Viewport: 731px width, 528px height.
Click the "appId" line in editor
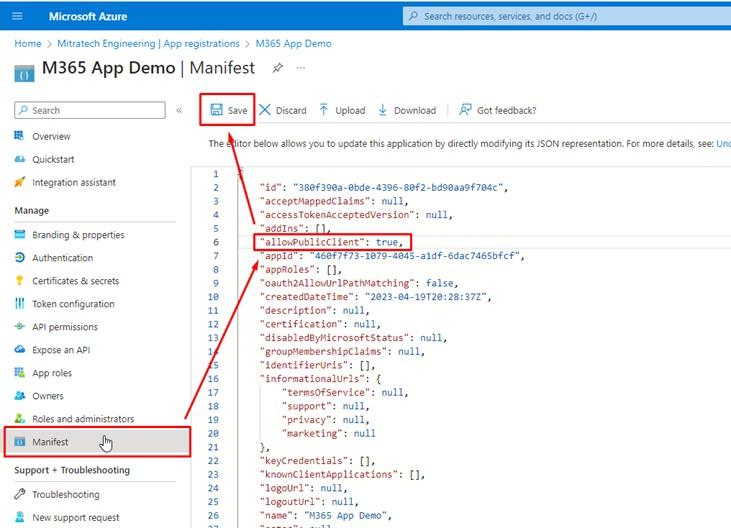(392, 256)
